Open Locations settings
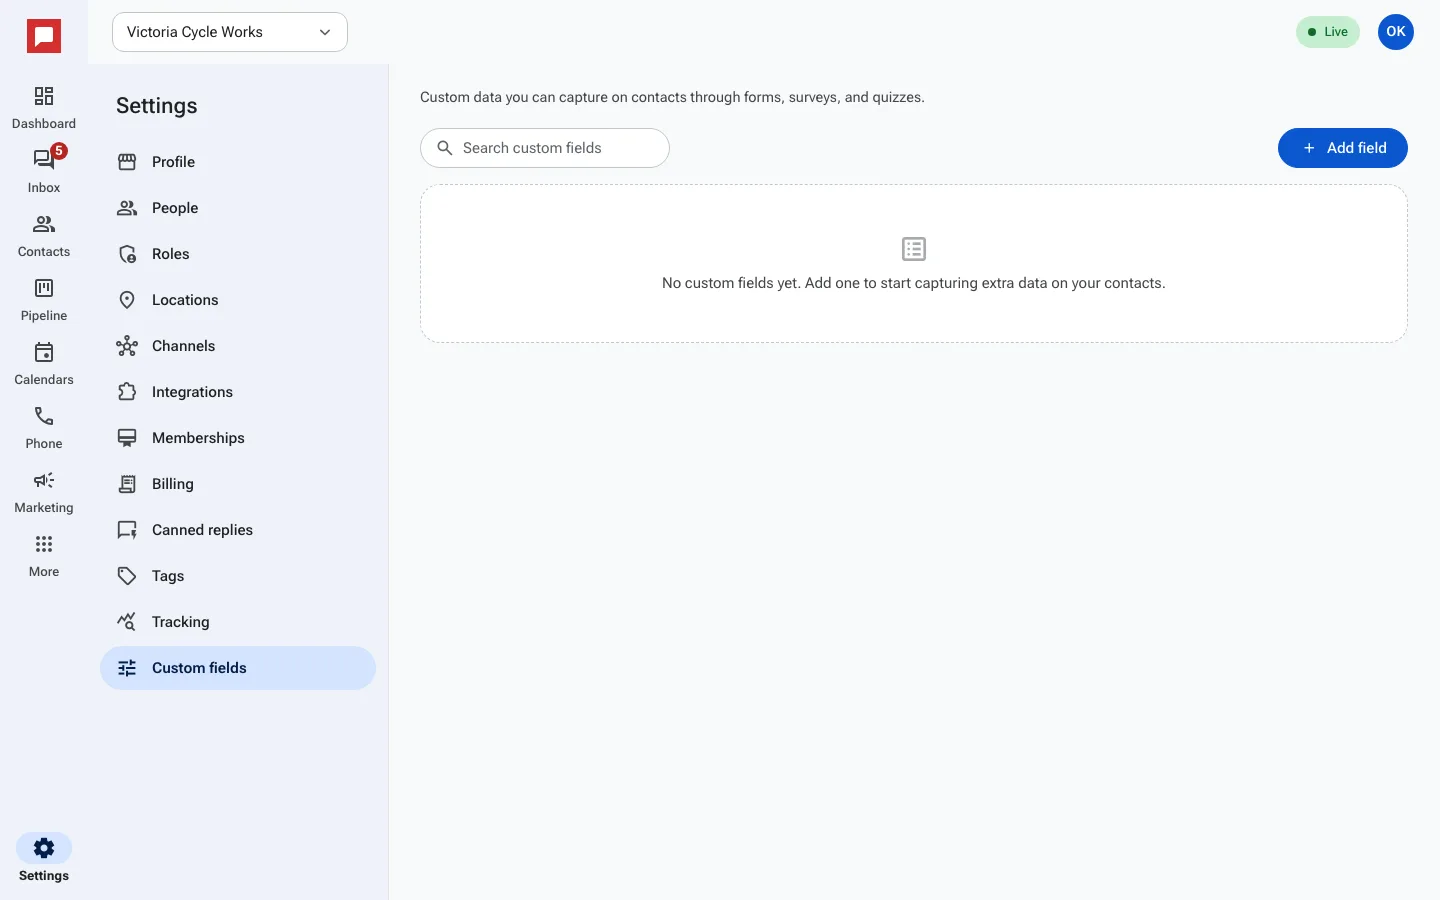The width and height of the screenshot is (1440, 900). pos(238,300)
